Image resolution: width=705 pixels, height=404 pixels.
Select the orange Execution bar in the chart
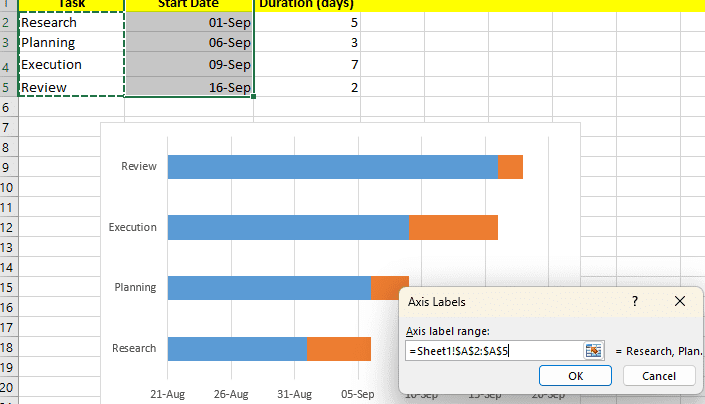[x=453, y=228]
